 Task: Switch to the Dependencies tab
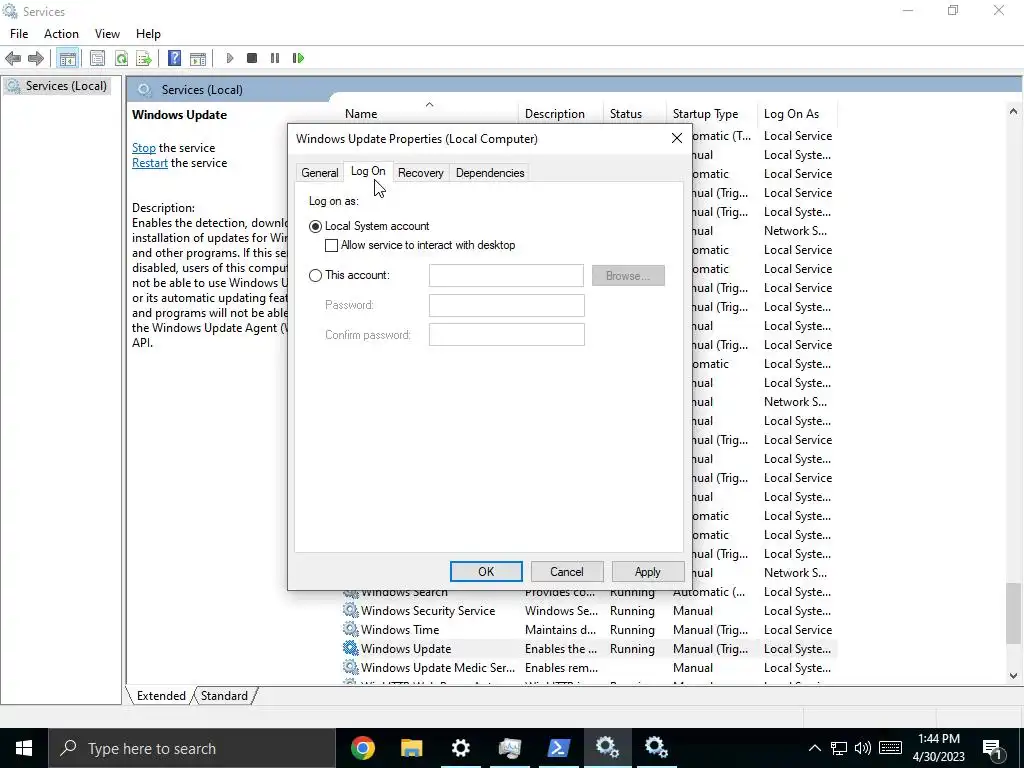490,172
